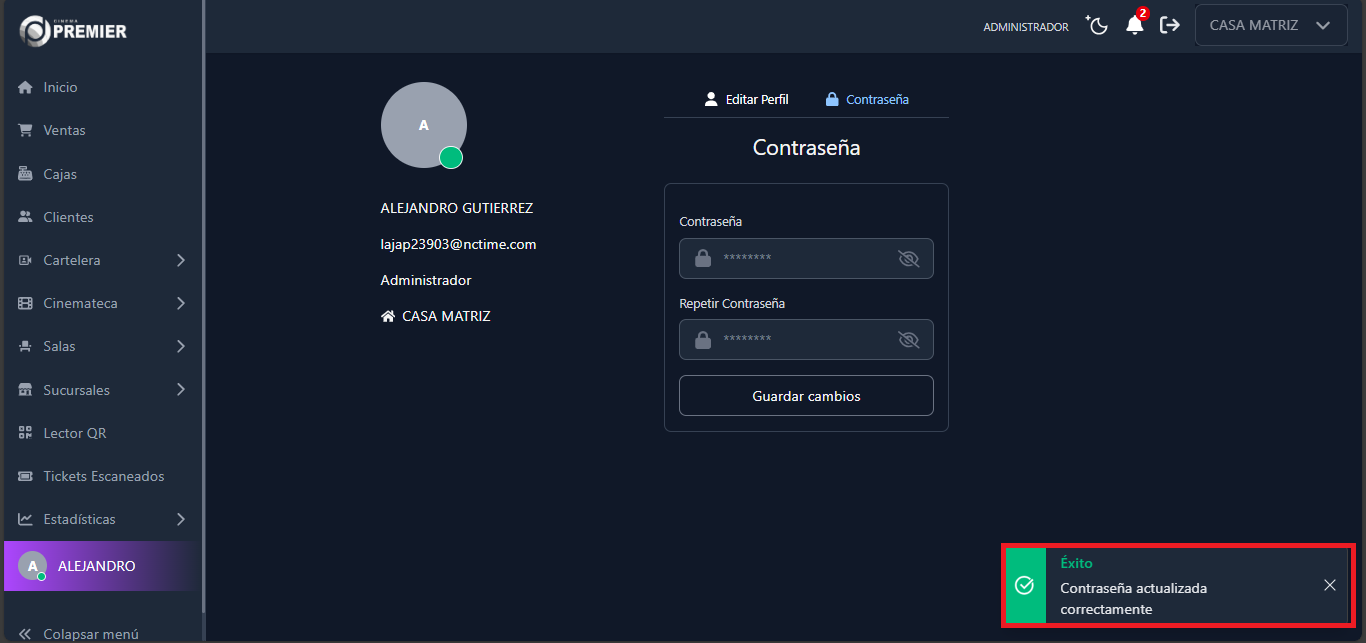This screenshot has height=643, width=1366.
Task: Open Tickets Escaneados
Action: [x=103, y=475]
